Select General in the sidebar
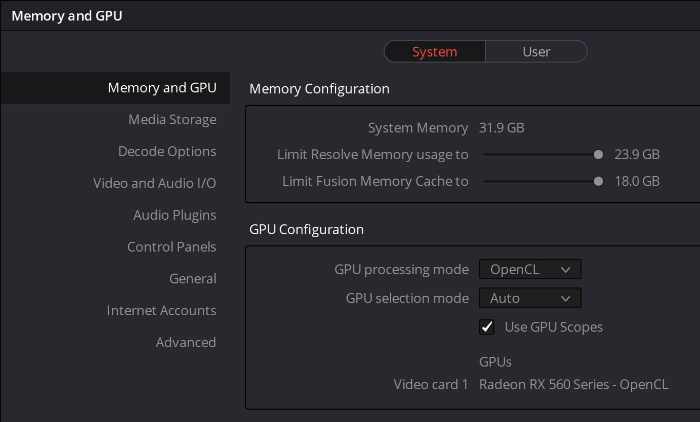Image resolution: width=700 pixels, height=422 pixels. pos(192,279)
